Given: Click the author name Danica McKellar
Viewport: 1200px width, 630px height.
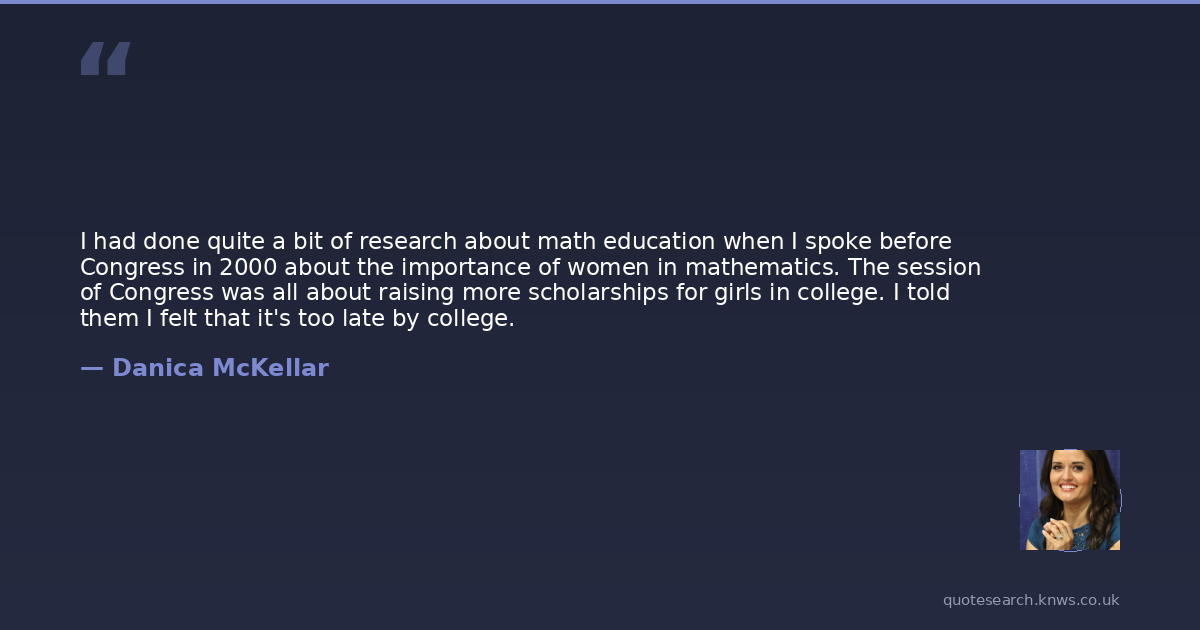Looking at the screenshot, I should coord(220,368).
